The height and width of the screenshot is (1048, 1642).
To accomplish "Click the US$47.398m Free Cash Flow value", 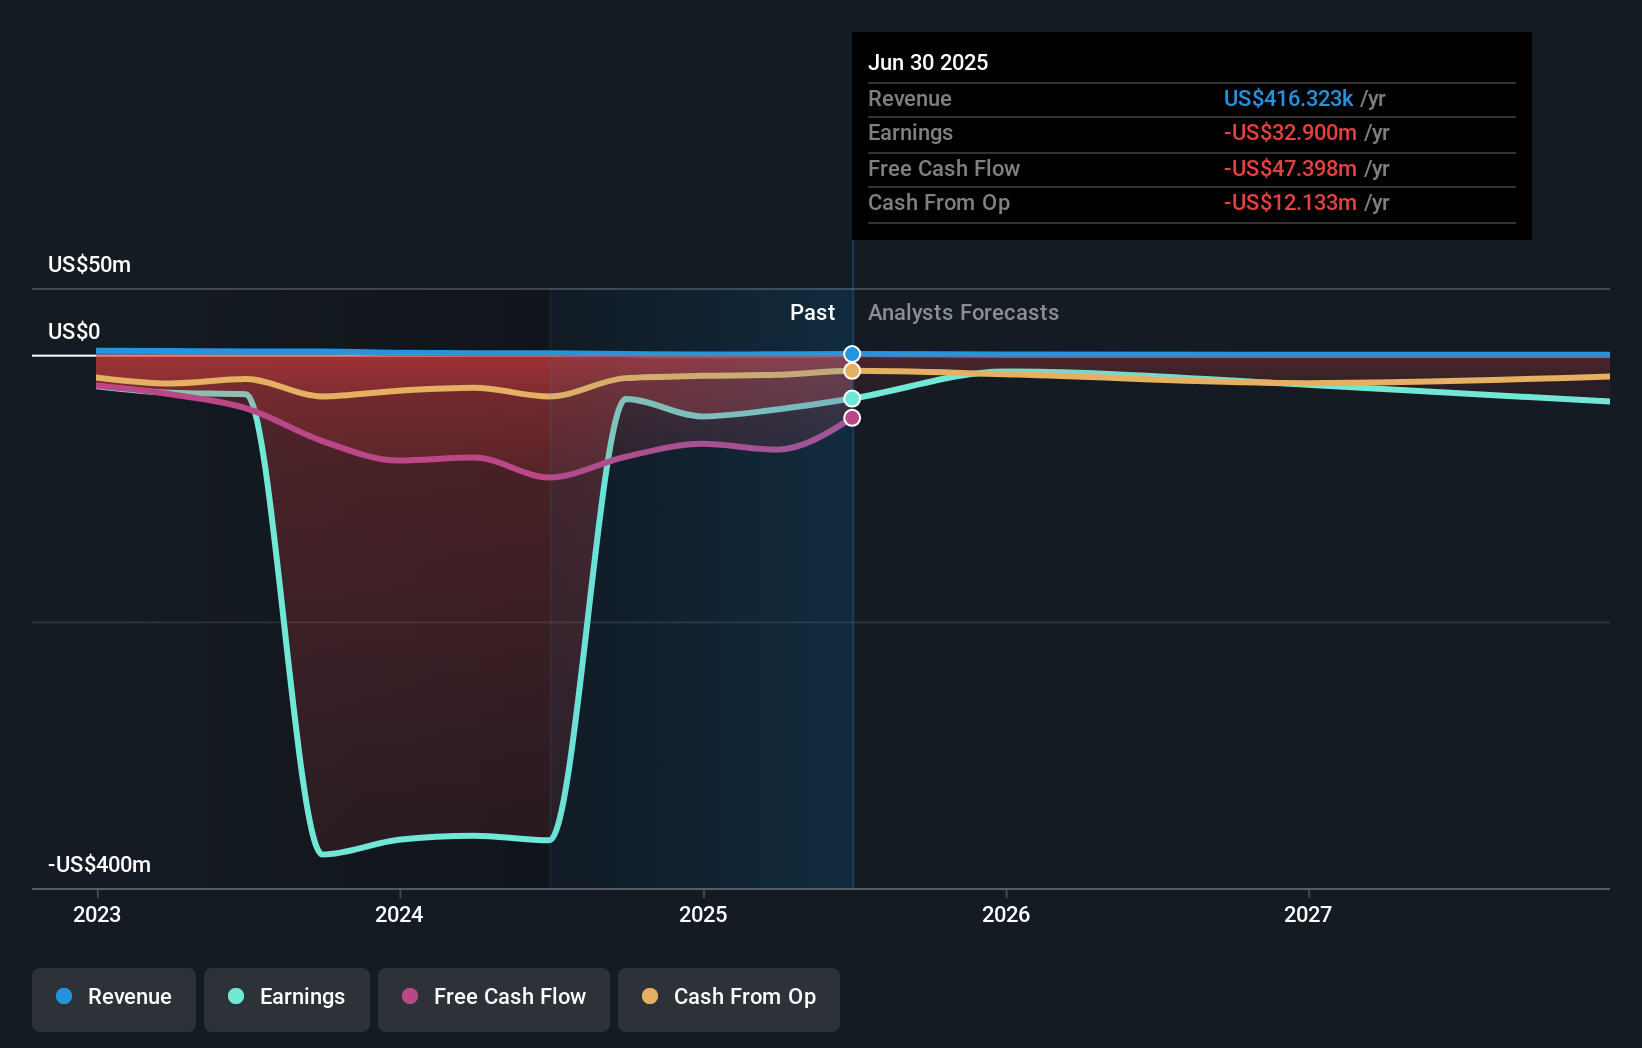I will pyautogui.click(x=1288, y=168).
